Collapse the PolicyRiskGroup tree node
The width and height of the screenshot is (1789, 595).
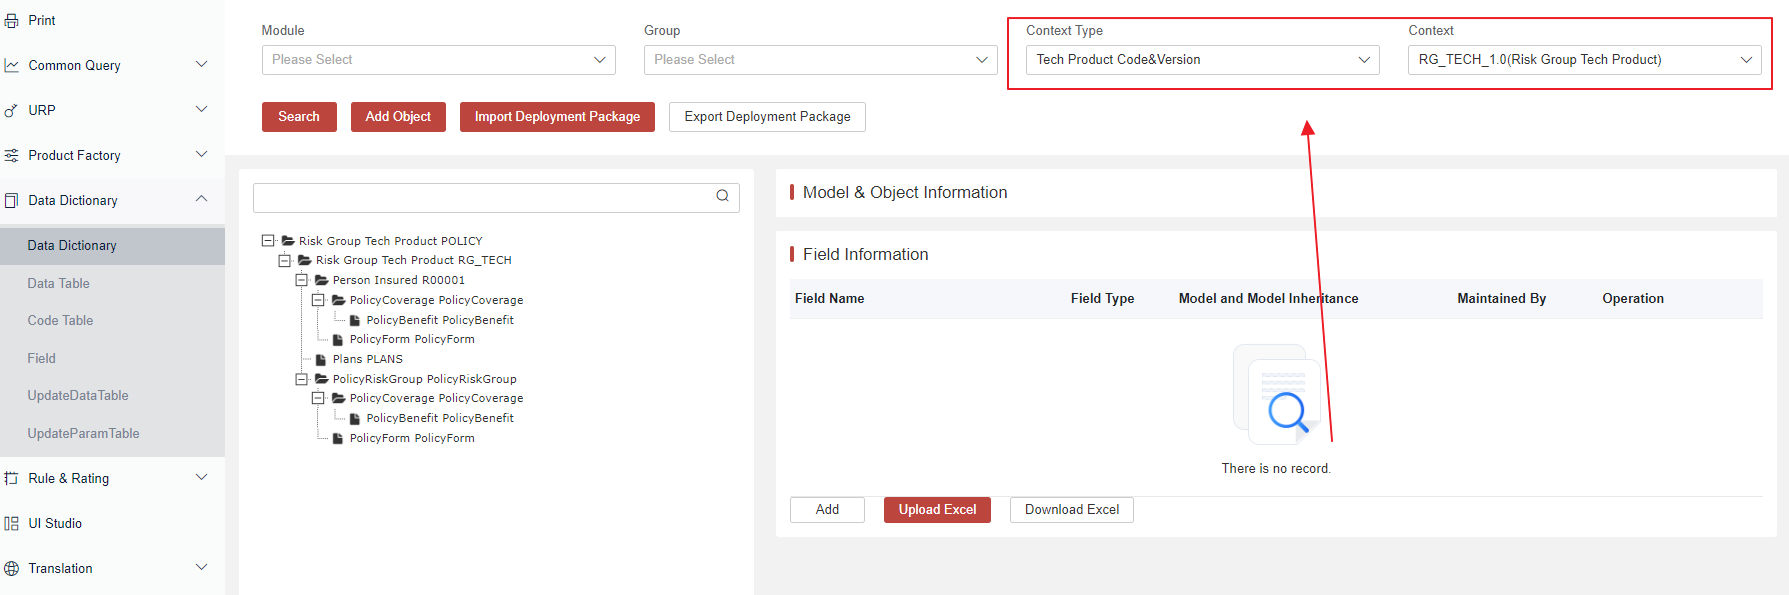(301, 379)
